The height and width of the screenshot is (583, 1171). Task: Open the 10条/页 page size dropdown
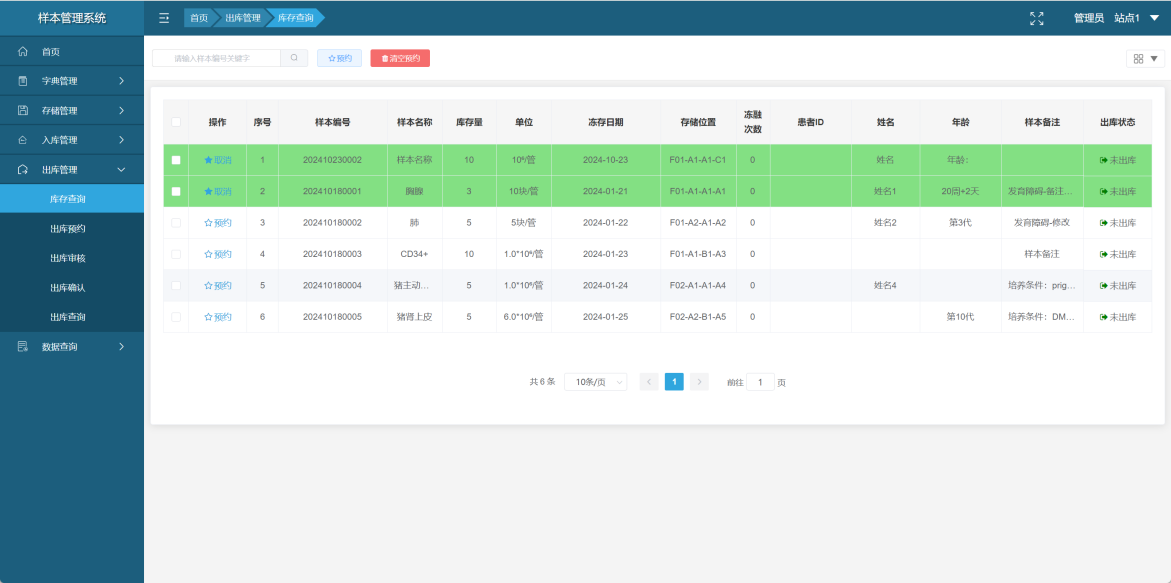pos(595,382)
